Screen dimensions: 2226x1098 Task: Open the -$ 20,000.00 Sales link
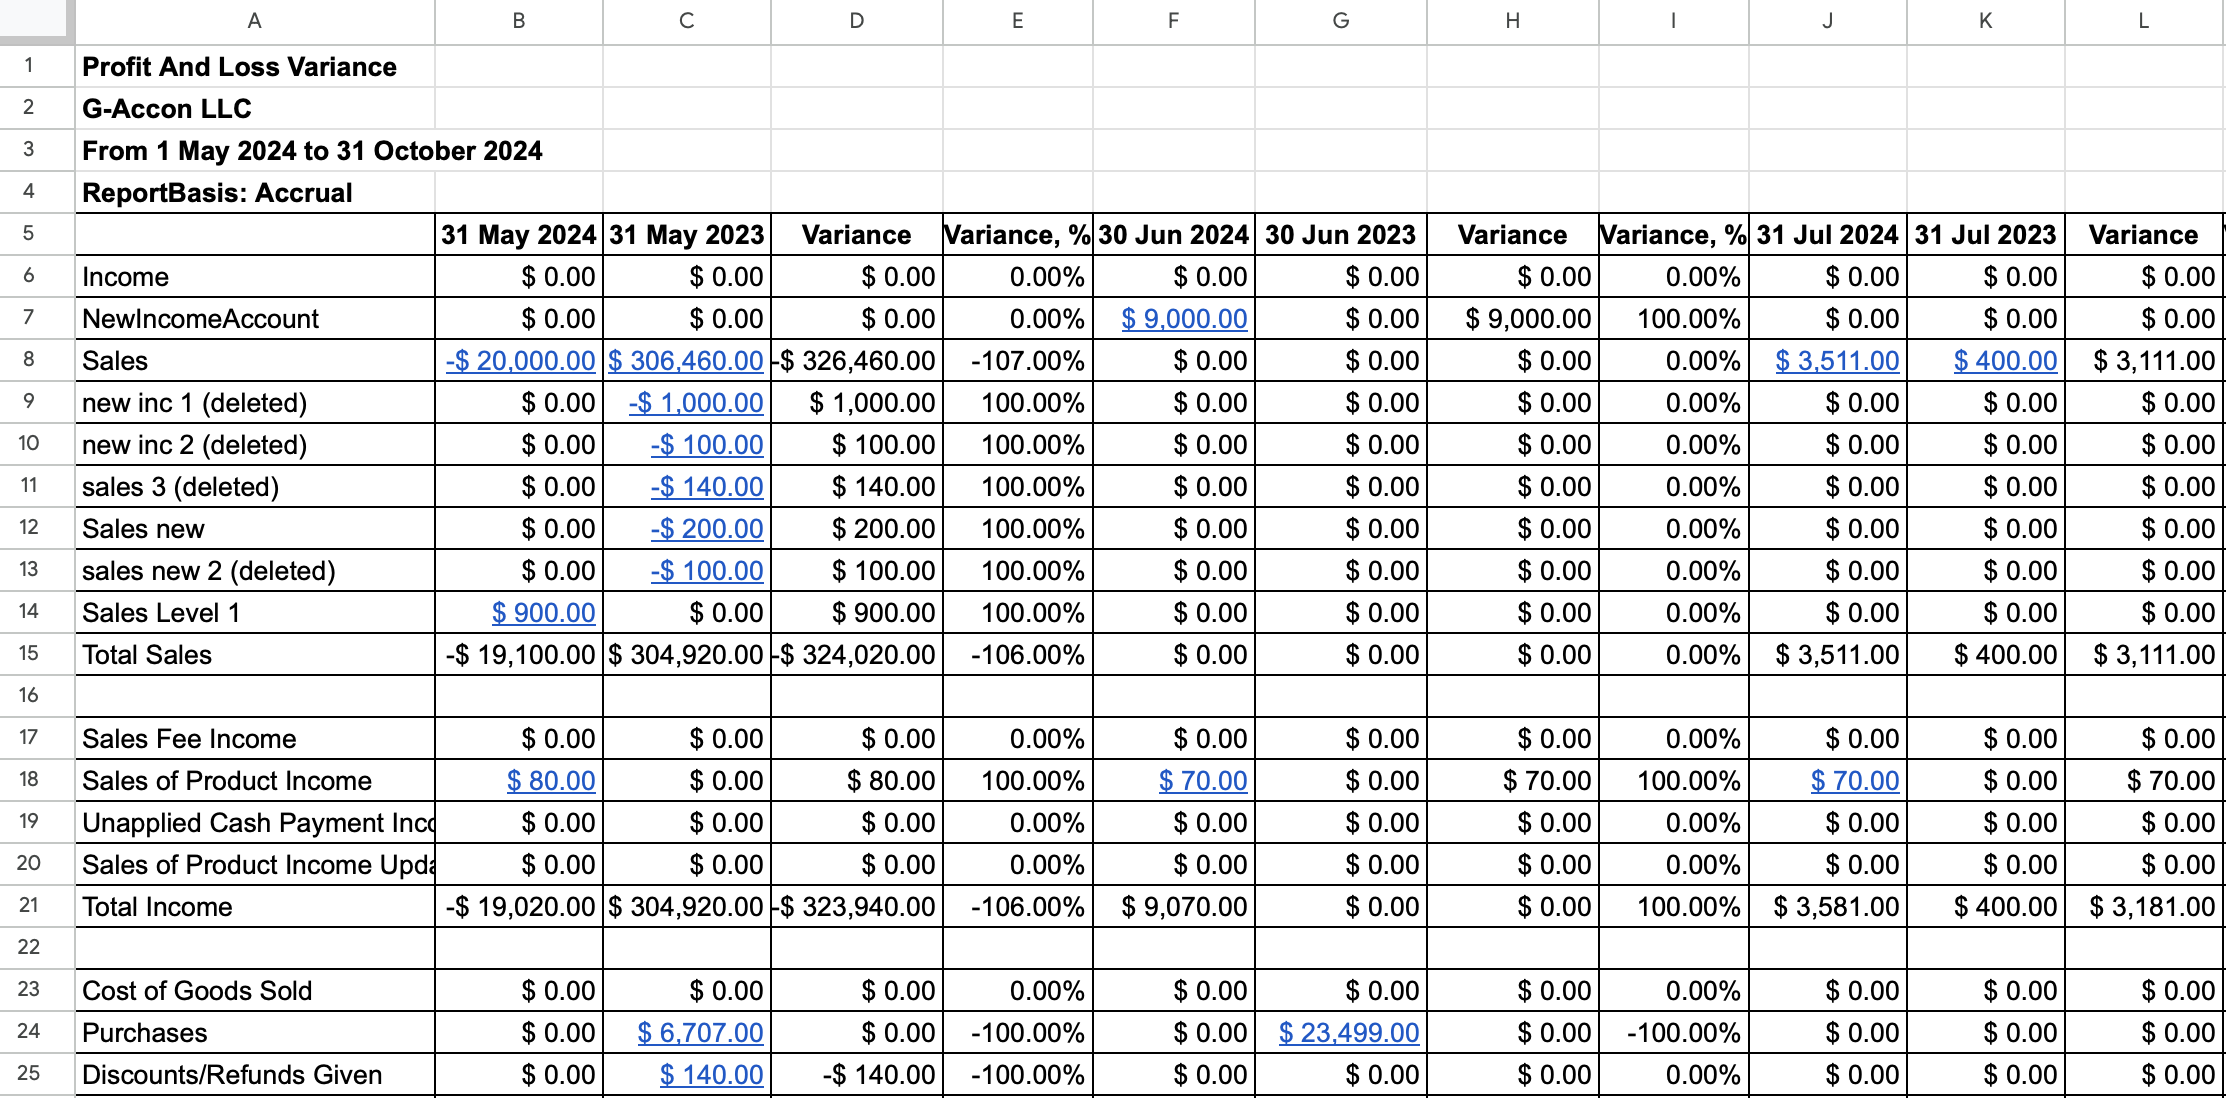click(x=521, y=361)
